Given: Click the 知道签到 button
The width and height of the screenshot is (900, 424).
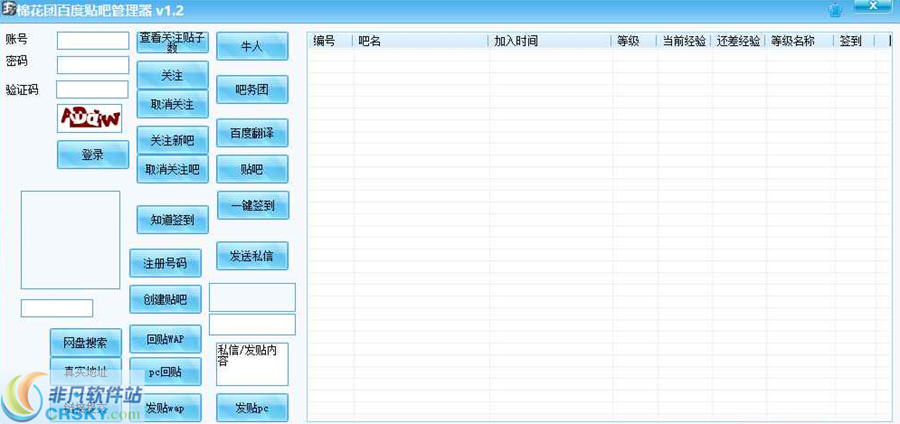Looking at the screenshot, I should coord(173,220).
